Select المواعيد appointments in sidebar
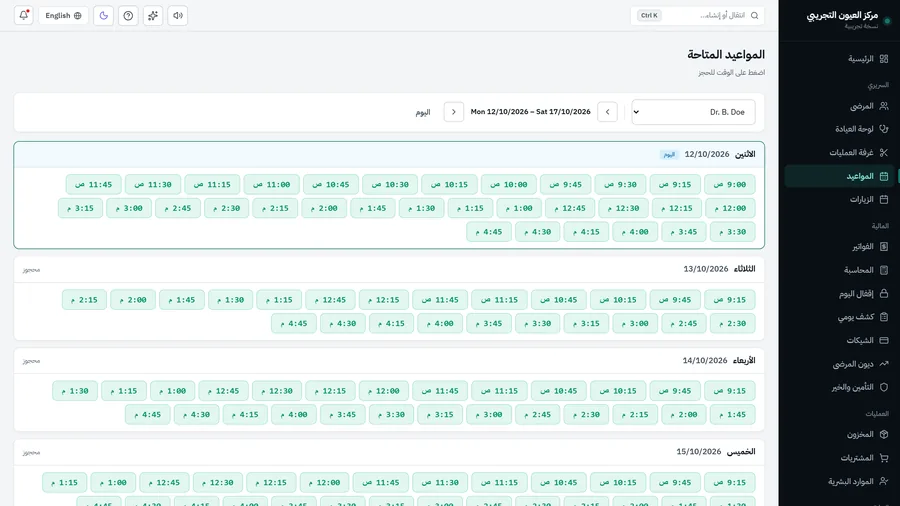Image resolution: width=900 pixels, height=506 pixels. pos(839,176)
